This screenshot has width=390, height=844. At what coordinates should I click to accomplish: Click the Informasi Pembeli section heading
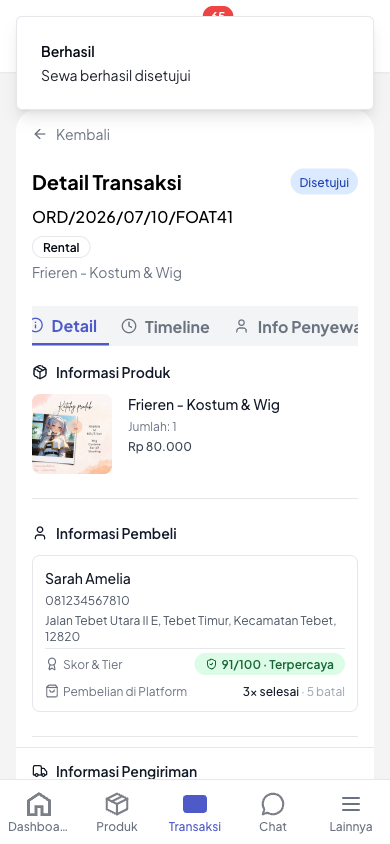point(116,533)
